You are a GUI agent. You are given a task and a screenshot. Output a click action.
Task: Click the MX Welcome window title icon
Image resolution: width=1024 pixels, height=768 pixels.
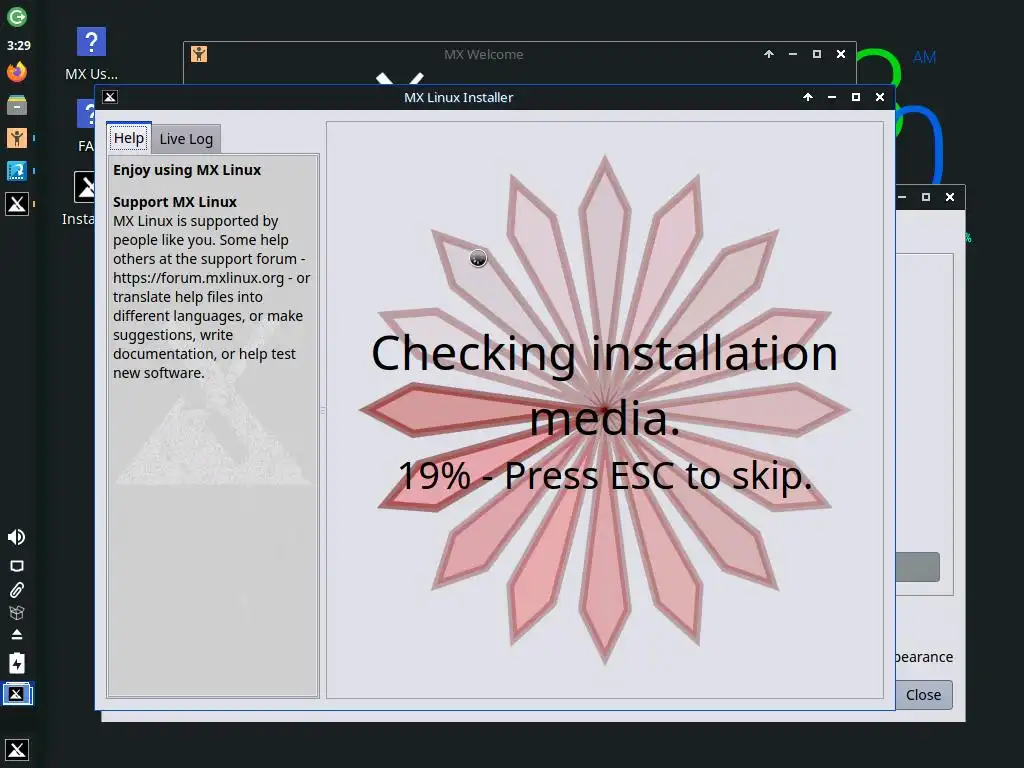coord(199,54)
